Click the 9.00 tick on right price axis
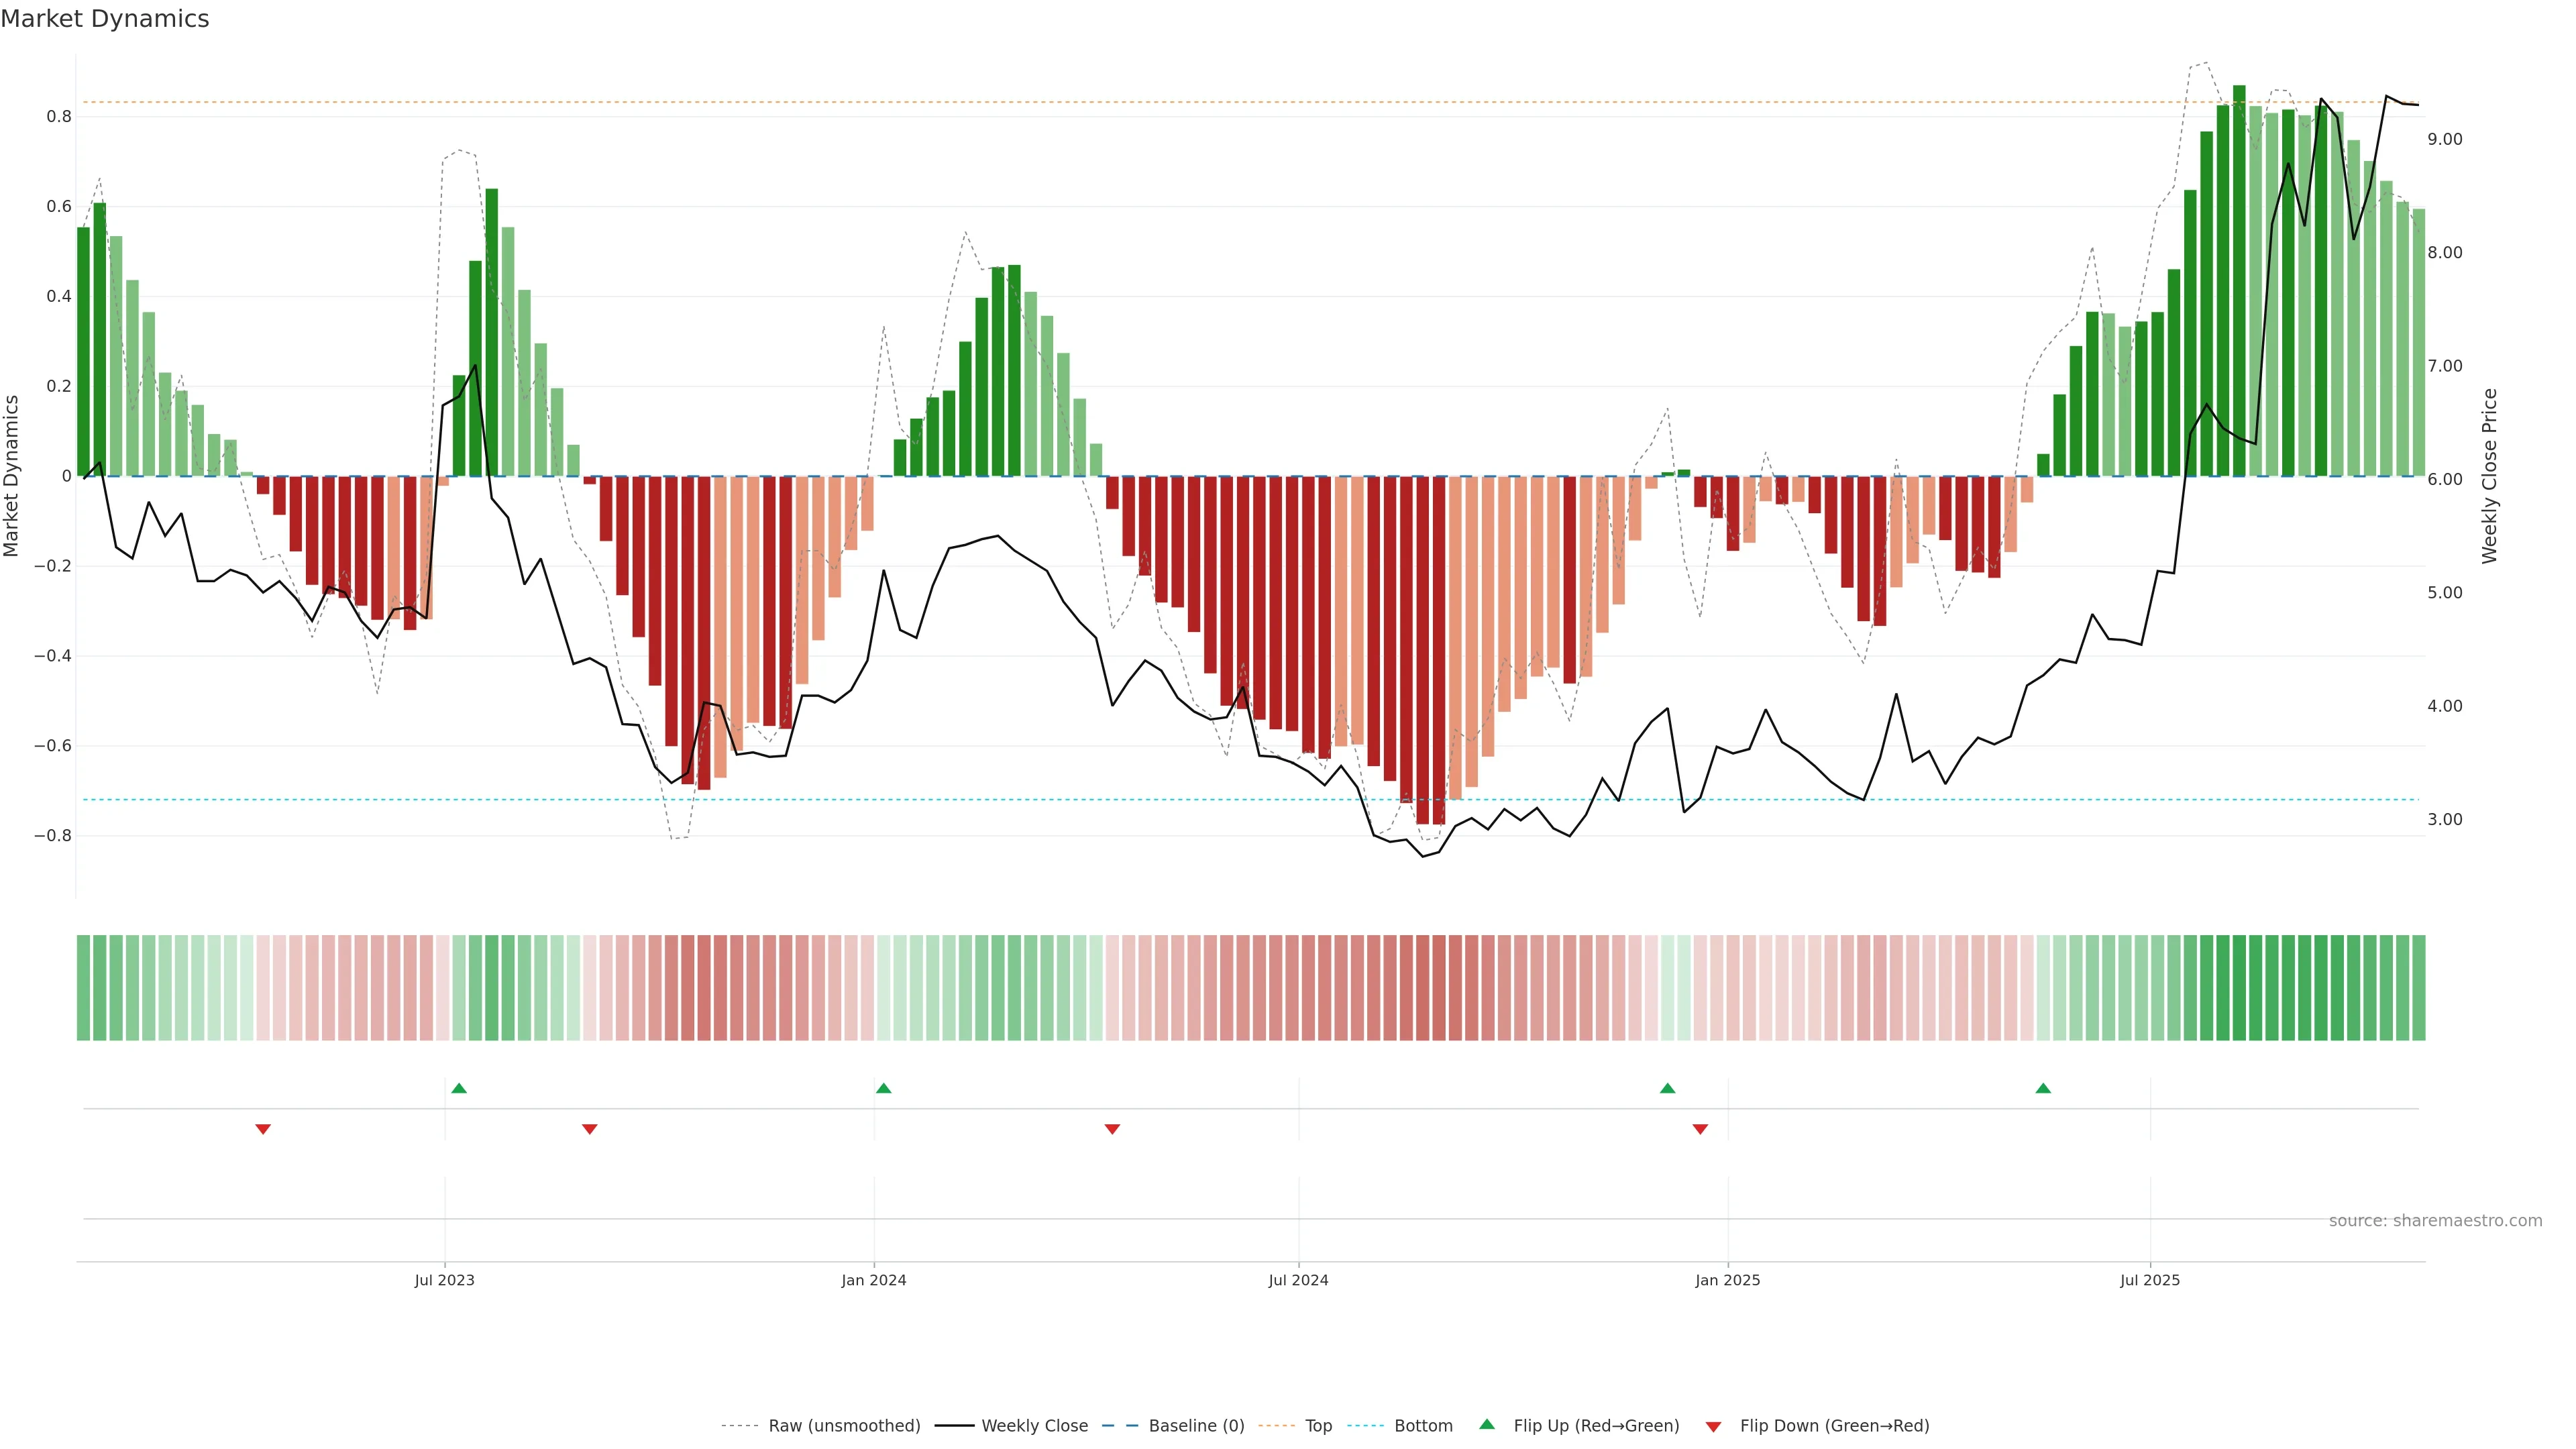 tap(2444, 139)
